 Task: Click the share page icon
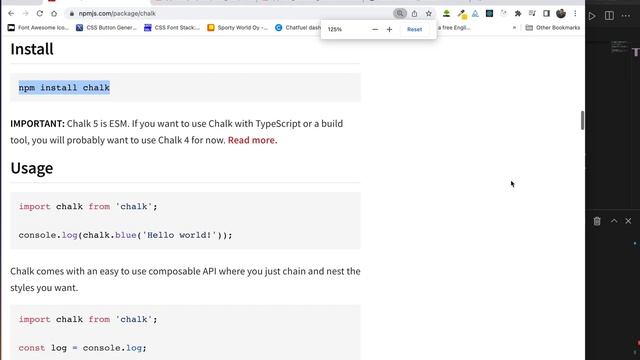click(x=414, y=13)
